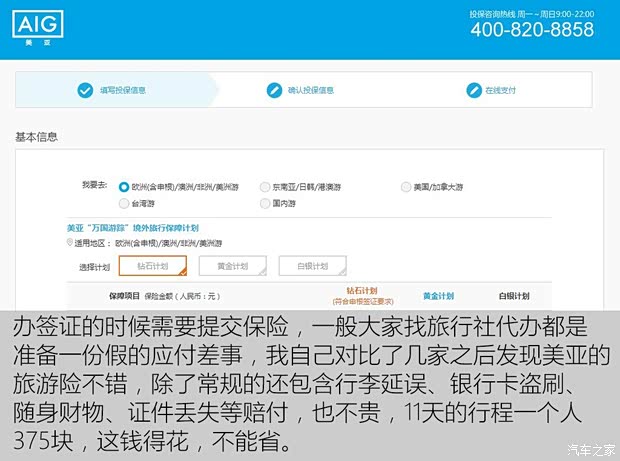
Task: Open the 确认投保信息 step
Action: pos(310,90)
